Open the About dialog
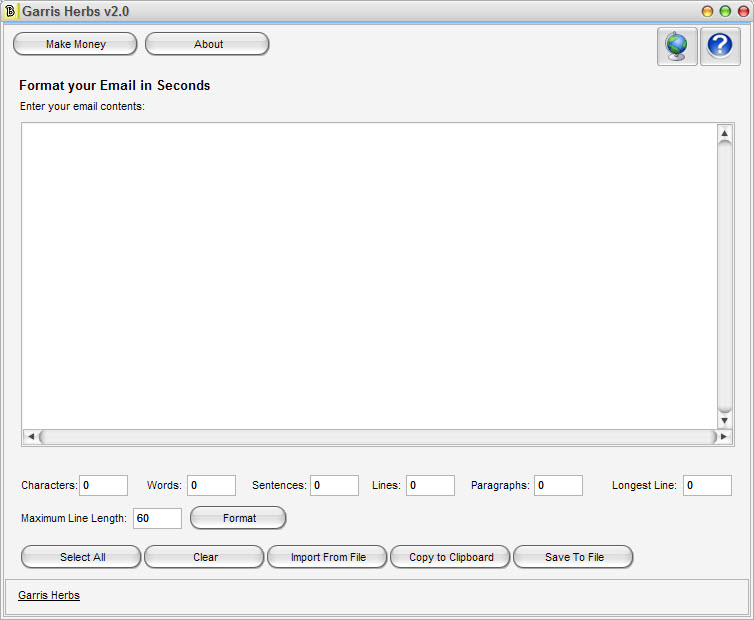Screen dimensions: 754x620 (x=207, y=44)
